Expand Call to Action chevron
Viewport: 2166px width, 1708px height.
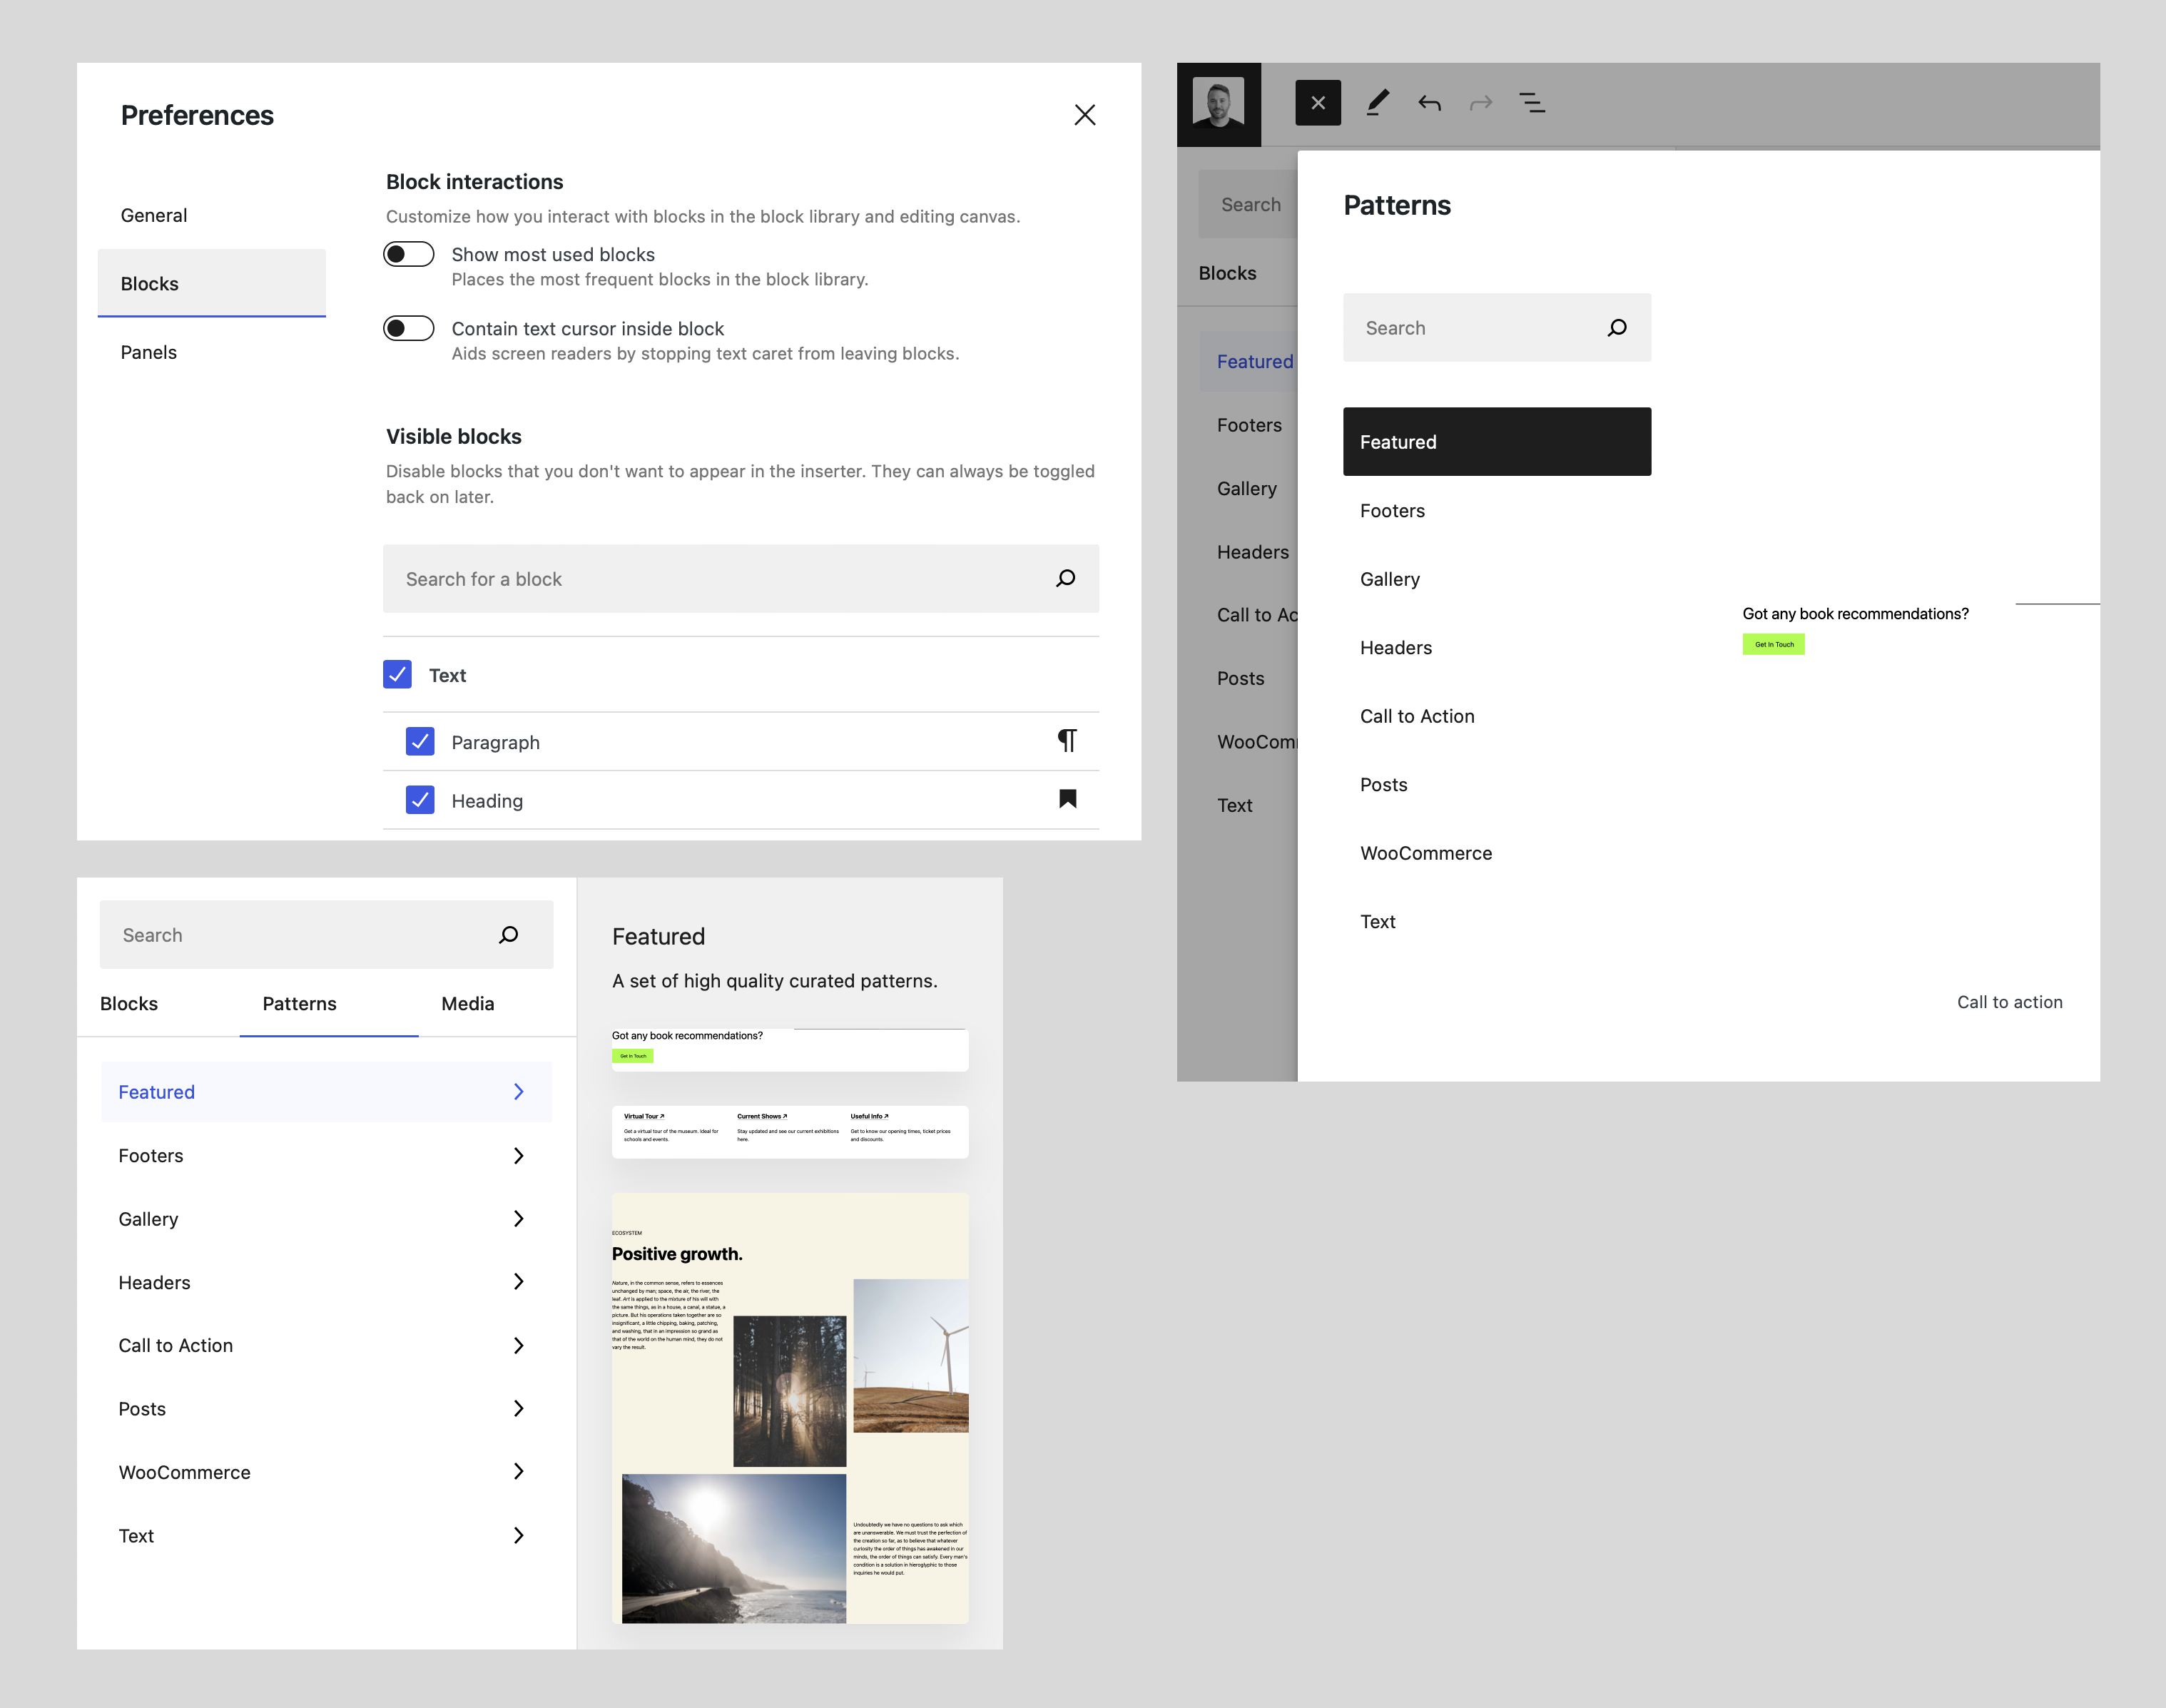518,1345
